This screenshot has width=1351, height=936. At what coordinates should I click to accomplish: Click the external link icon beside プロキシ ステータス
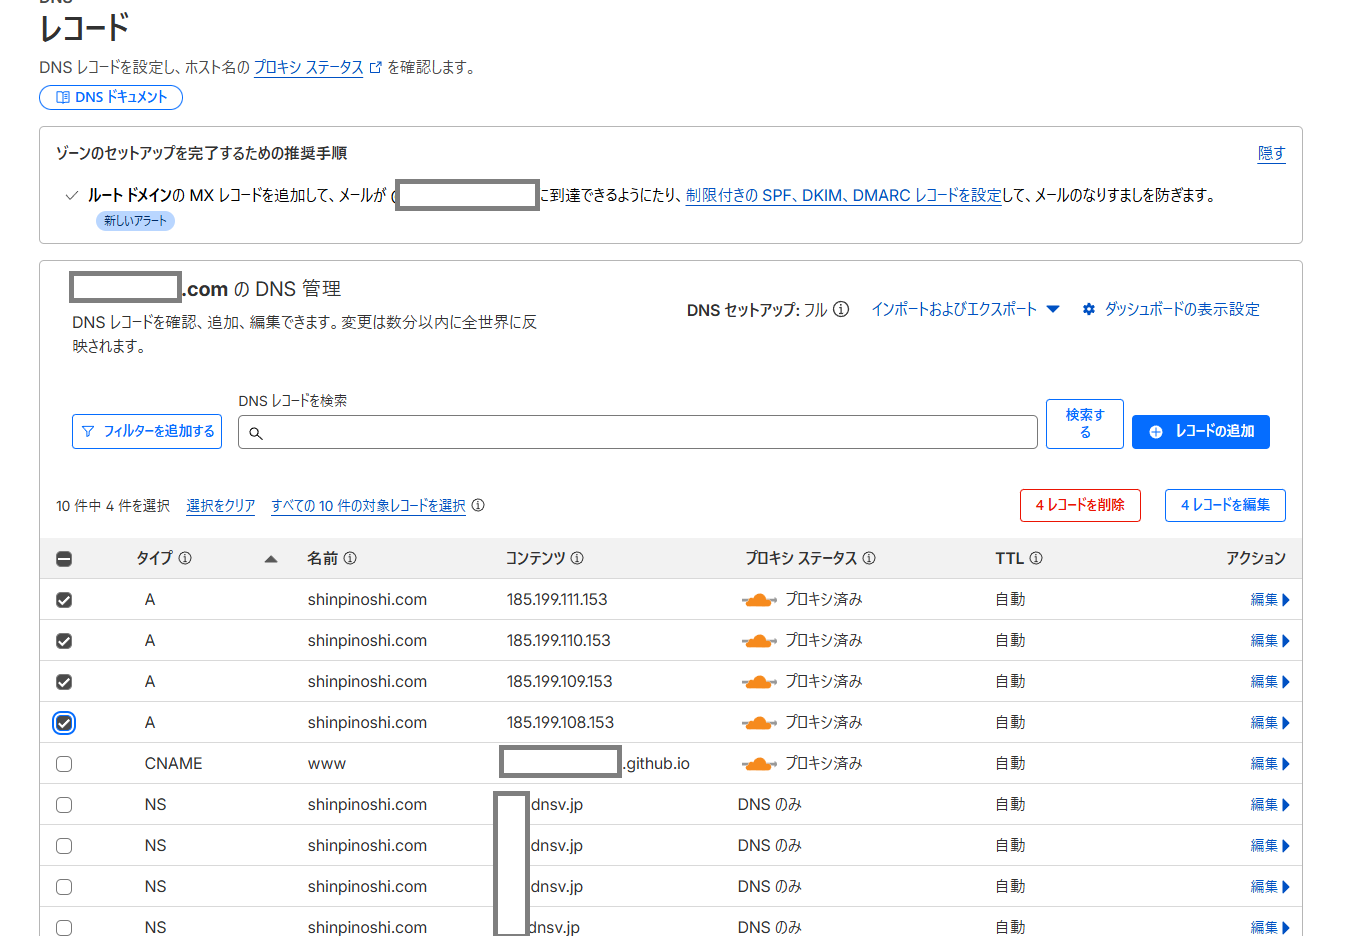pyautogui.click(x=376, y=68)
